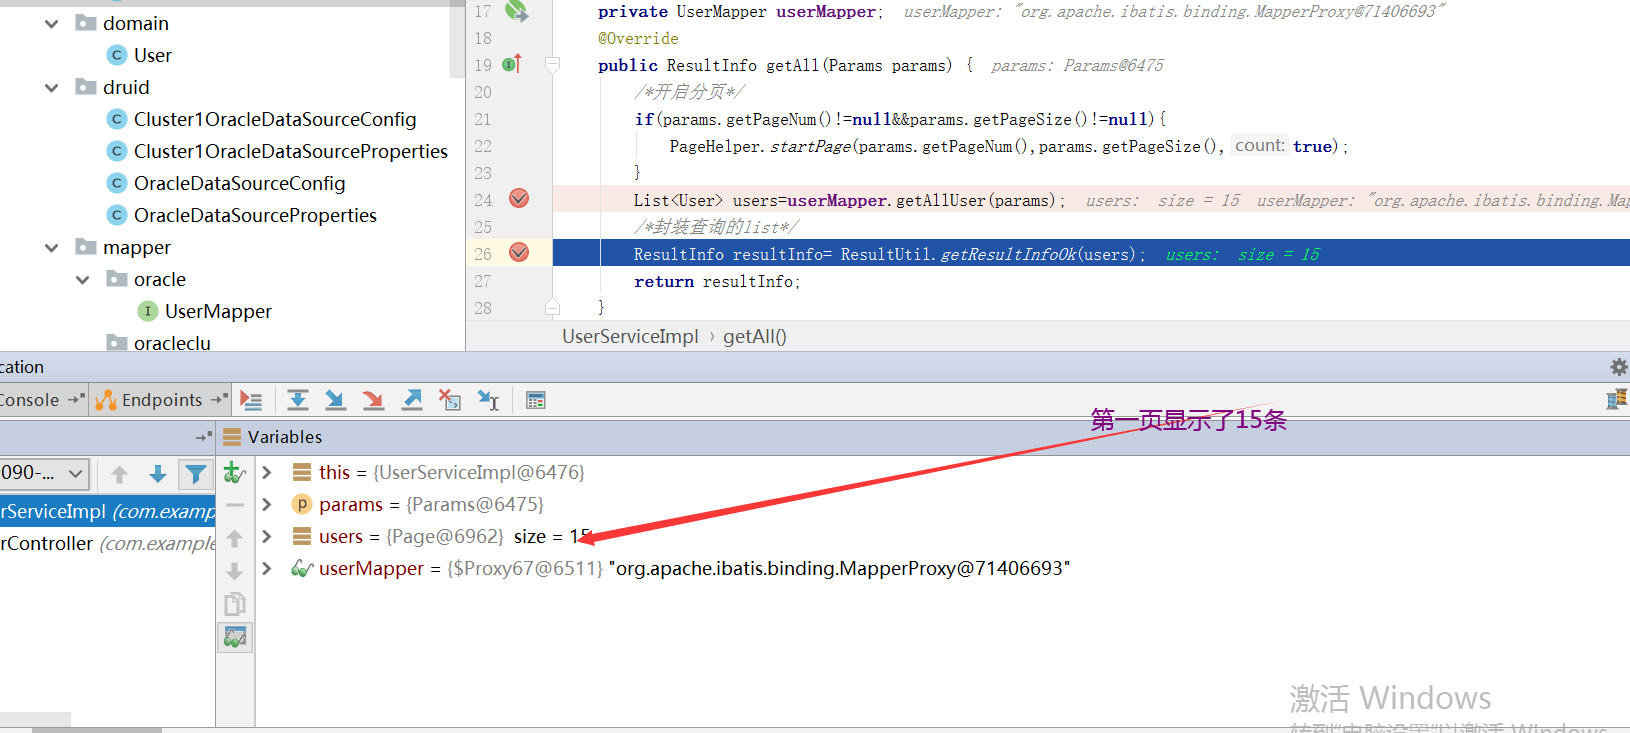
Task: Collapse the druid folder
Action: point(52,87)
